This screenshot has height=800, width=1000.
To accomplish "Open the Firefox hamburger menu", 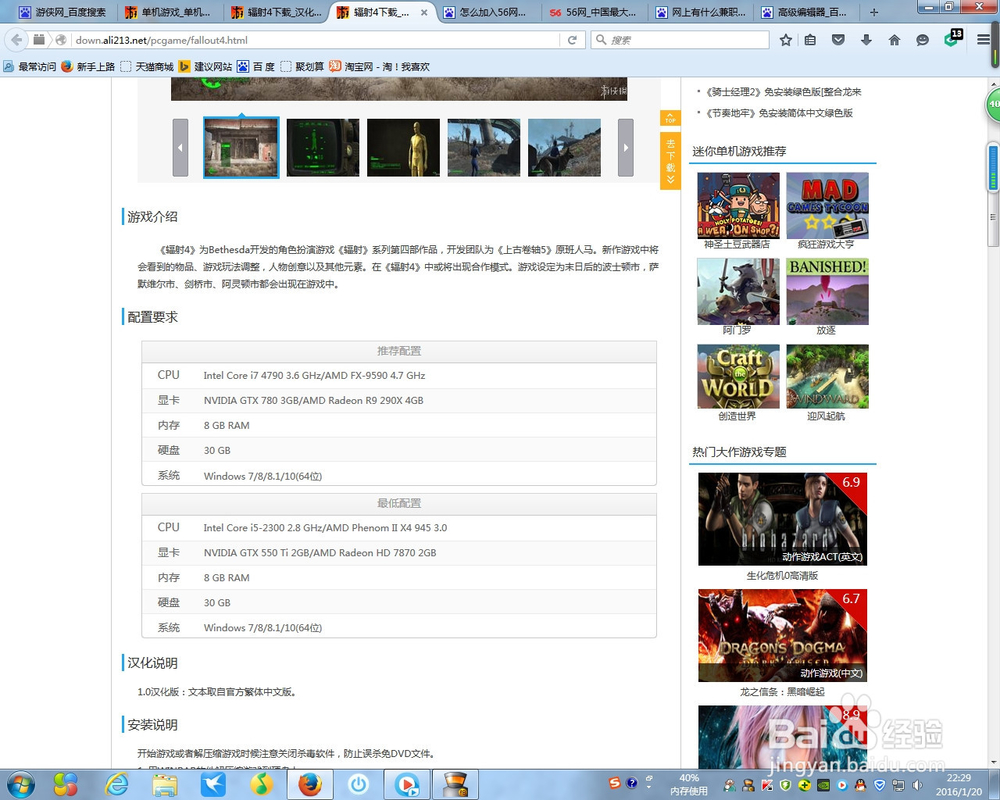I will pos(984,40).
